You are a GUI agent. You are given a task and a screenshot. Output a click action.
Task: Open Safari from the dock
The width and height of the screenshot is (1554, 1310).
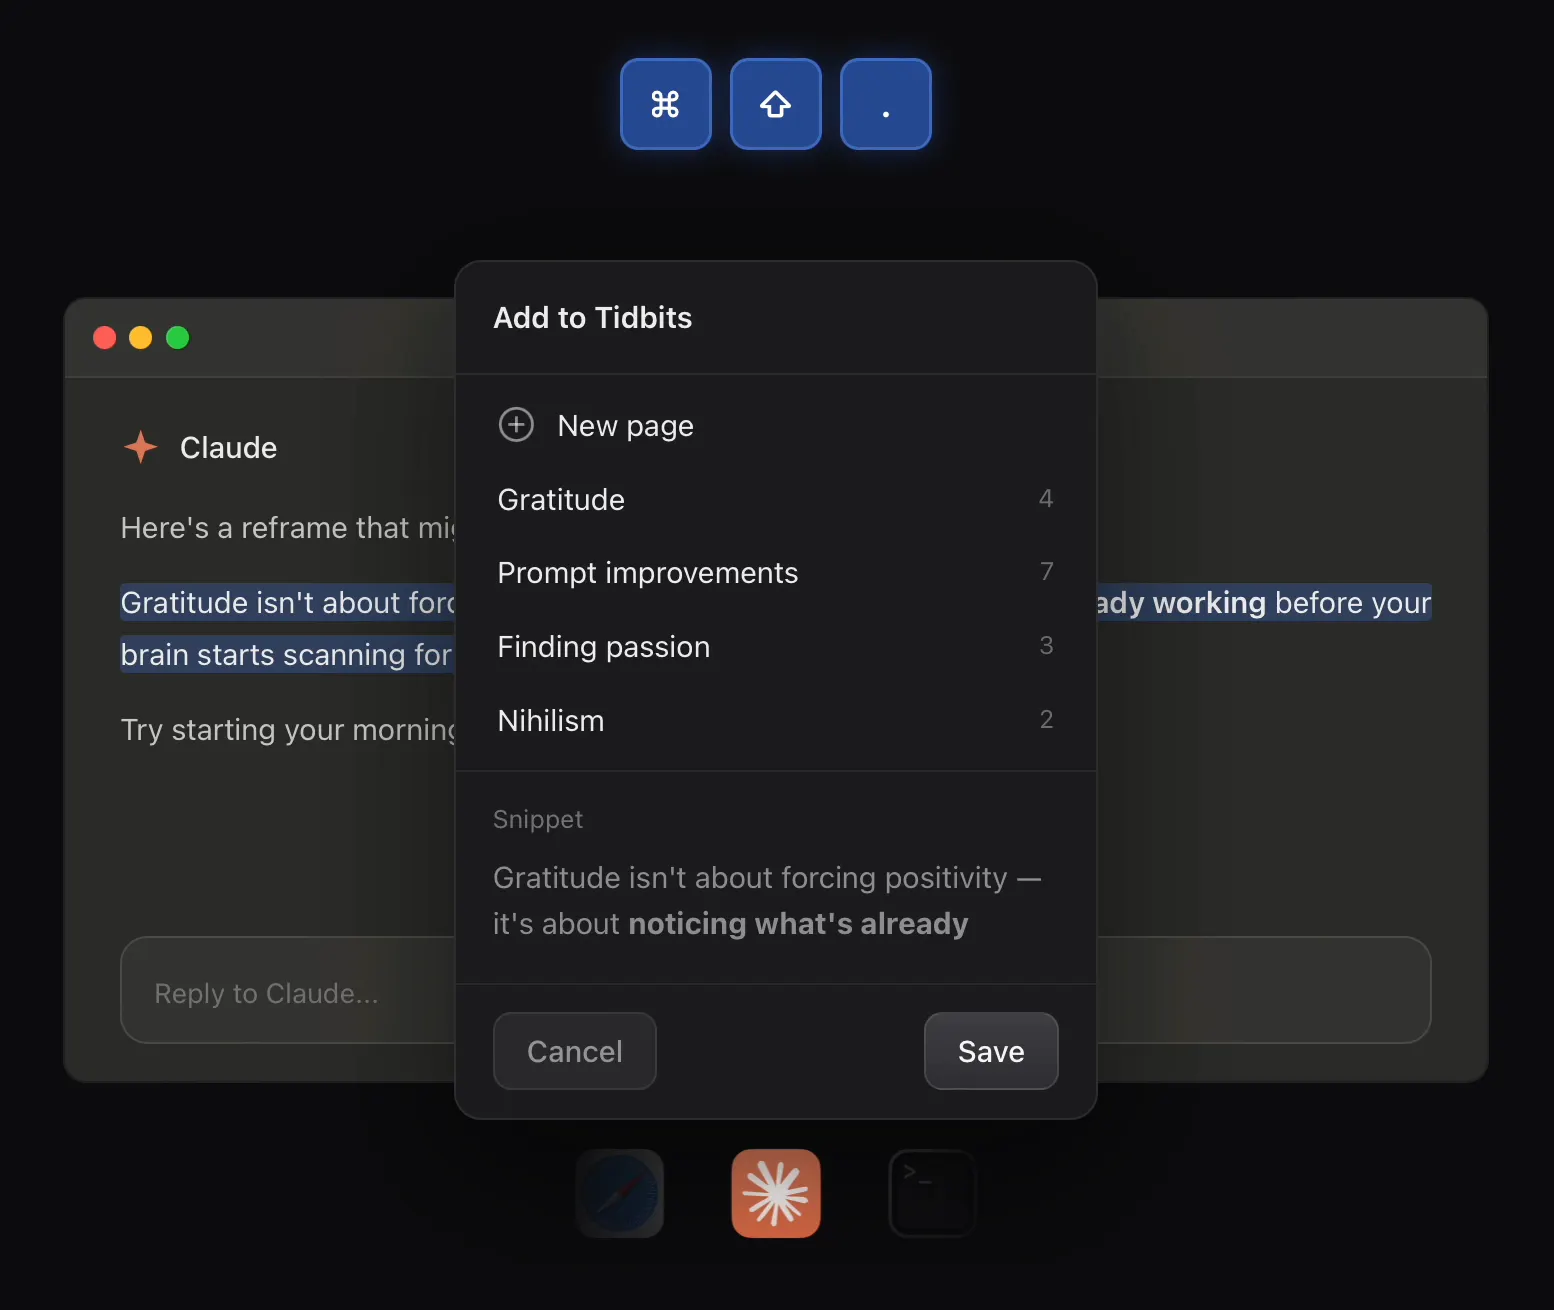[620, 1193]
